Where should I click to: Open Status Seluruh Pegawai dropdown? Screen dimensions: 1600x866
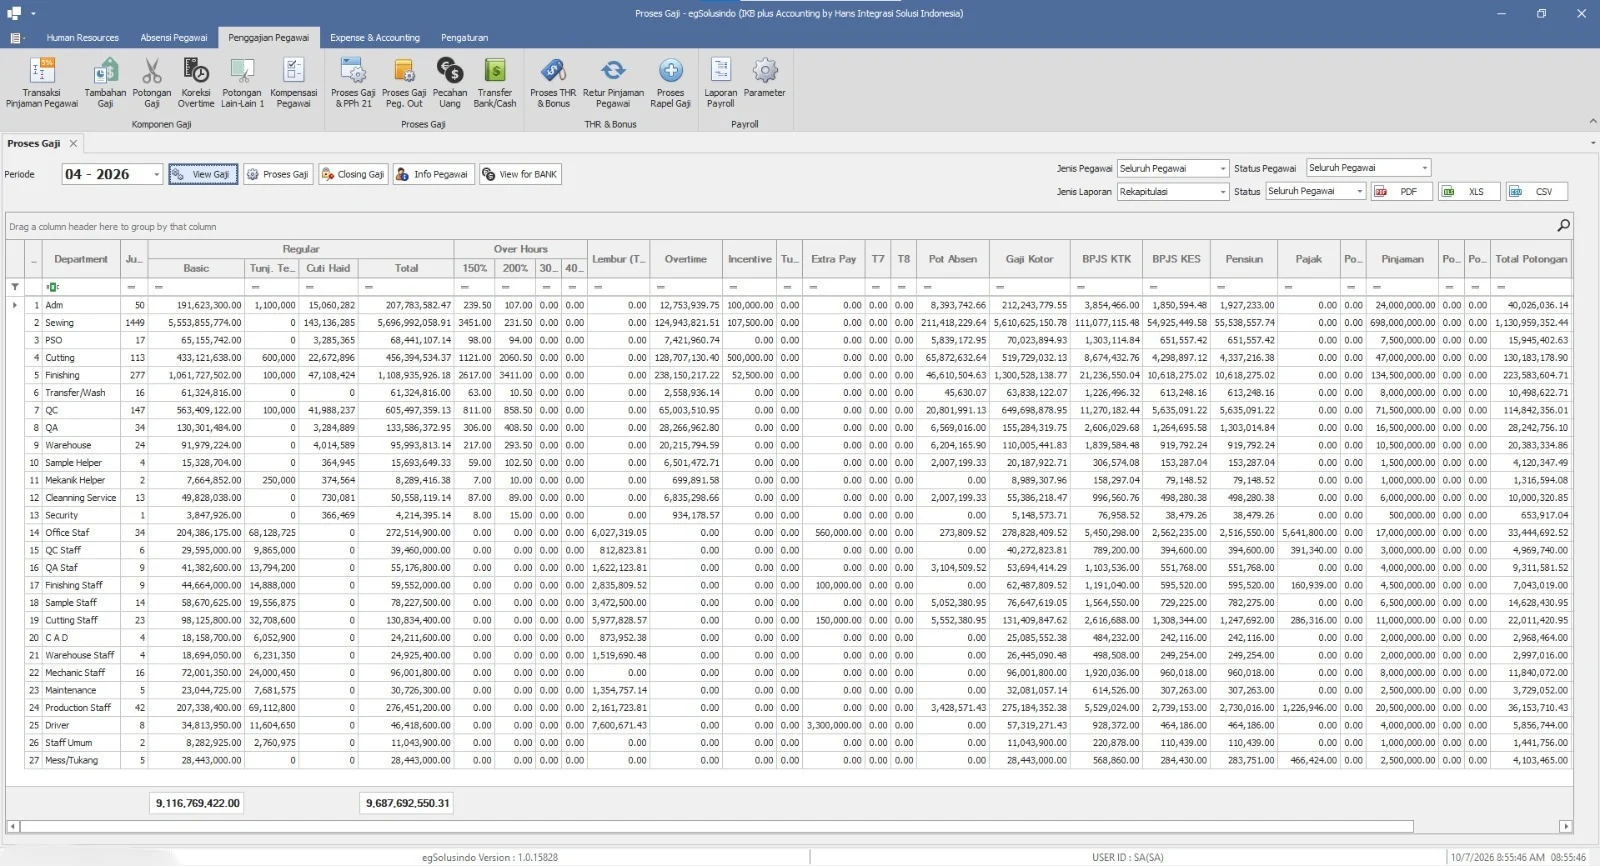click(1359, 191)
